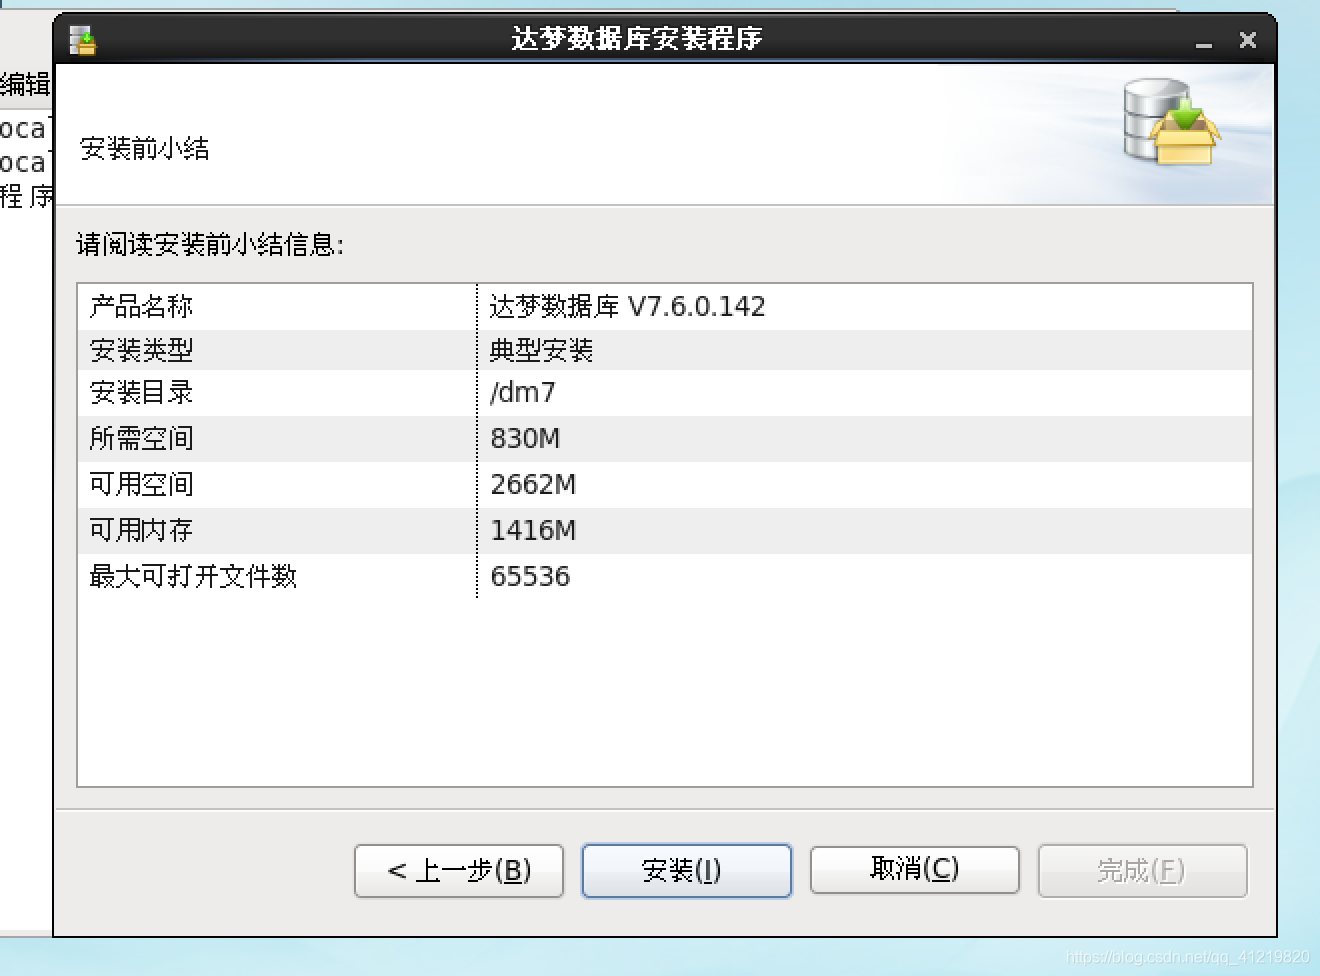Select the 安装目录 row label

141,392
